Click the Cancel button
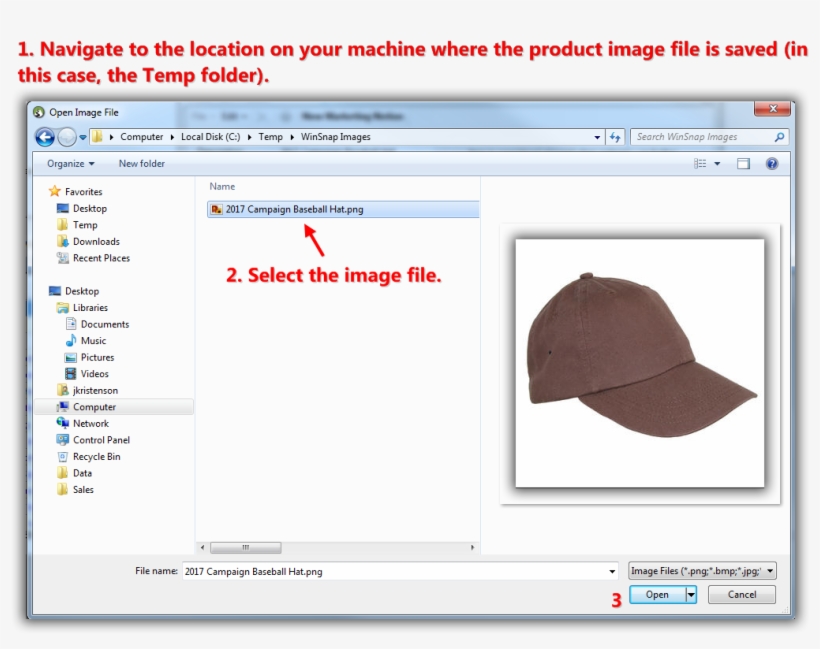820x649 pixels. [x=741, y=594]
